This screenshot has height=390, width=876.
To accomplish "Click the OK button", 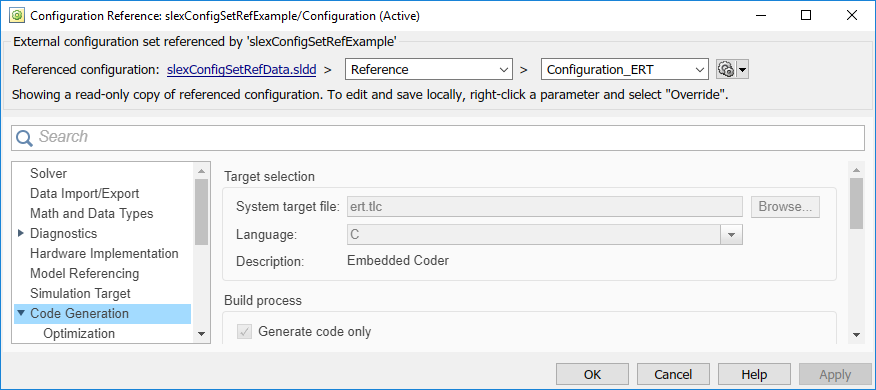I will click(x=592, y=374).
